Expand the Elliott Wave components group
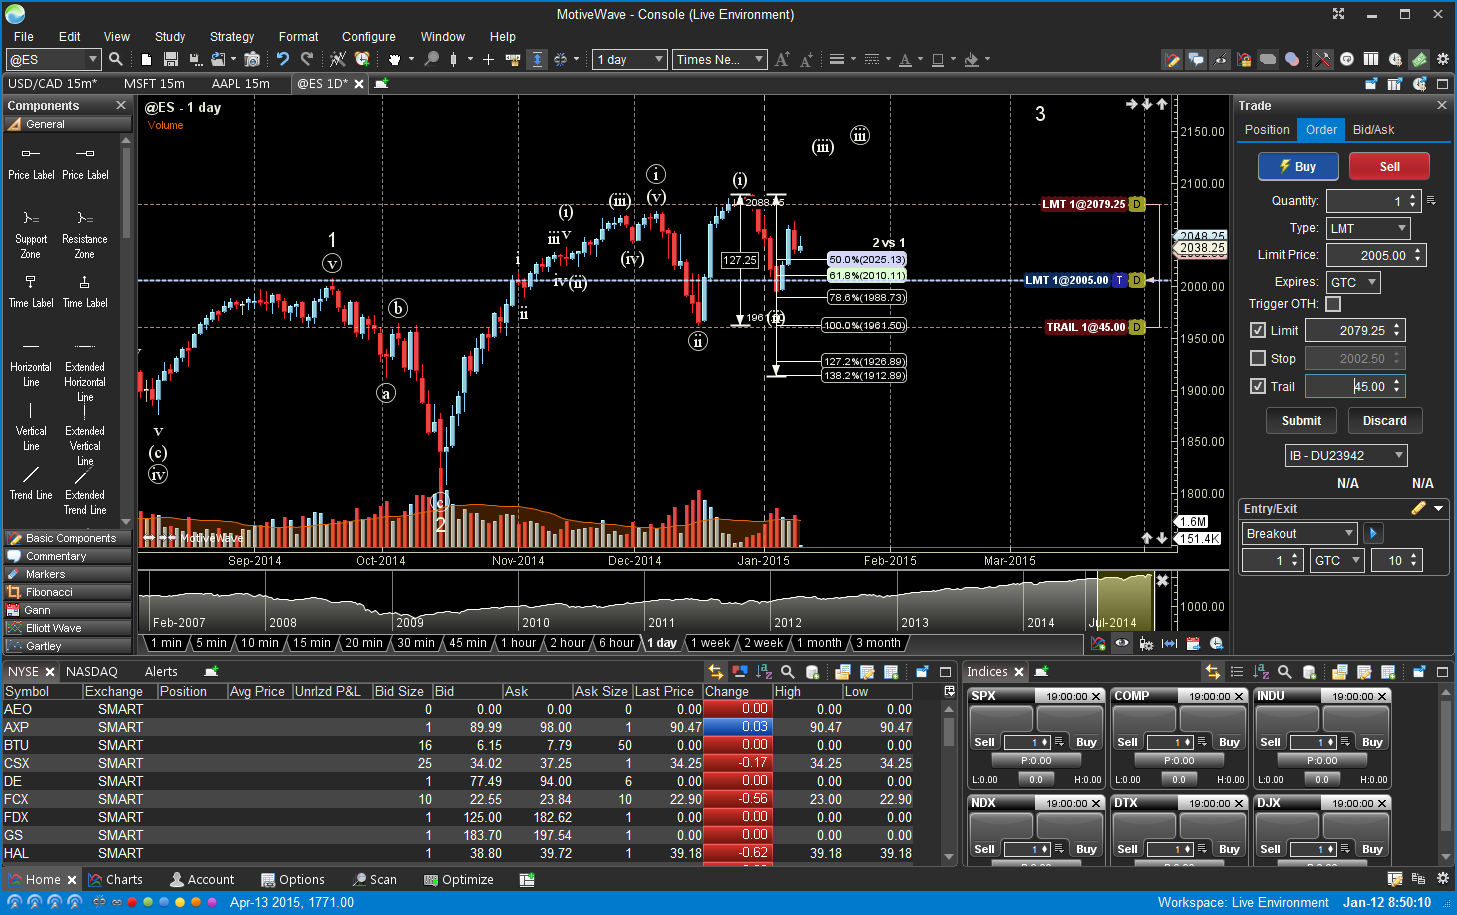The width and height of the screenshot is (1457, 915). coord(68,628)
